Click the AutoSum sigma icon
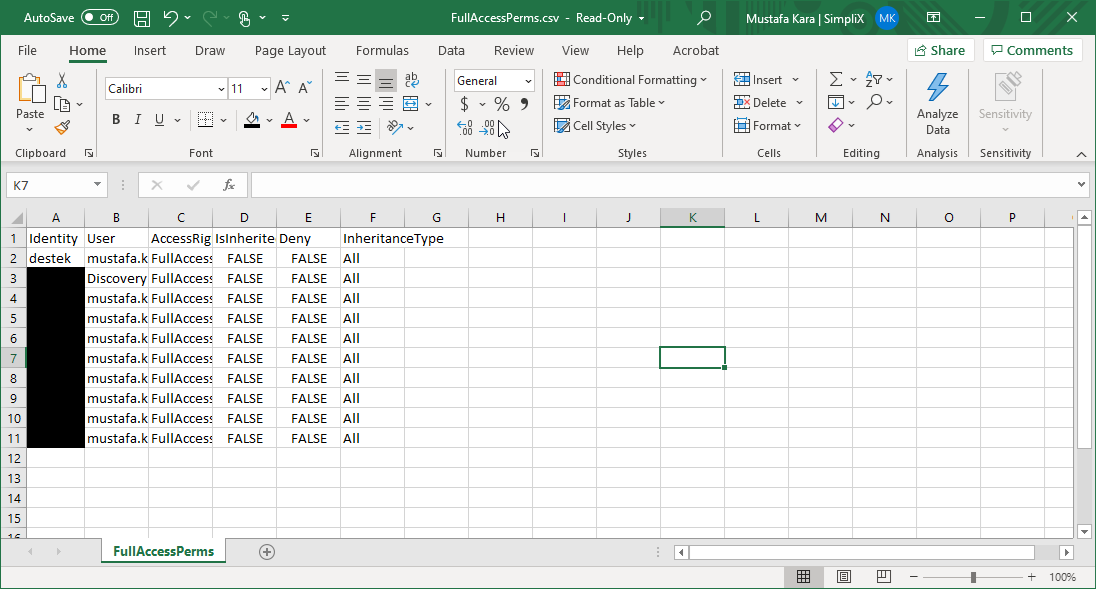This screenshot has height=589, width=1096. [x=836, y=80]
